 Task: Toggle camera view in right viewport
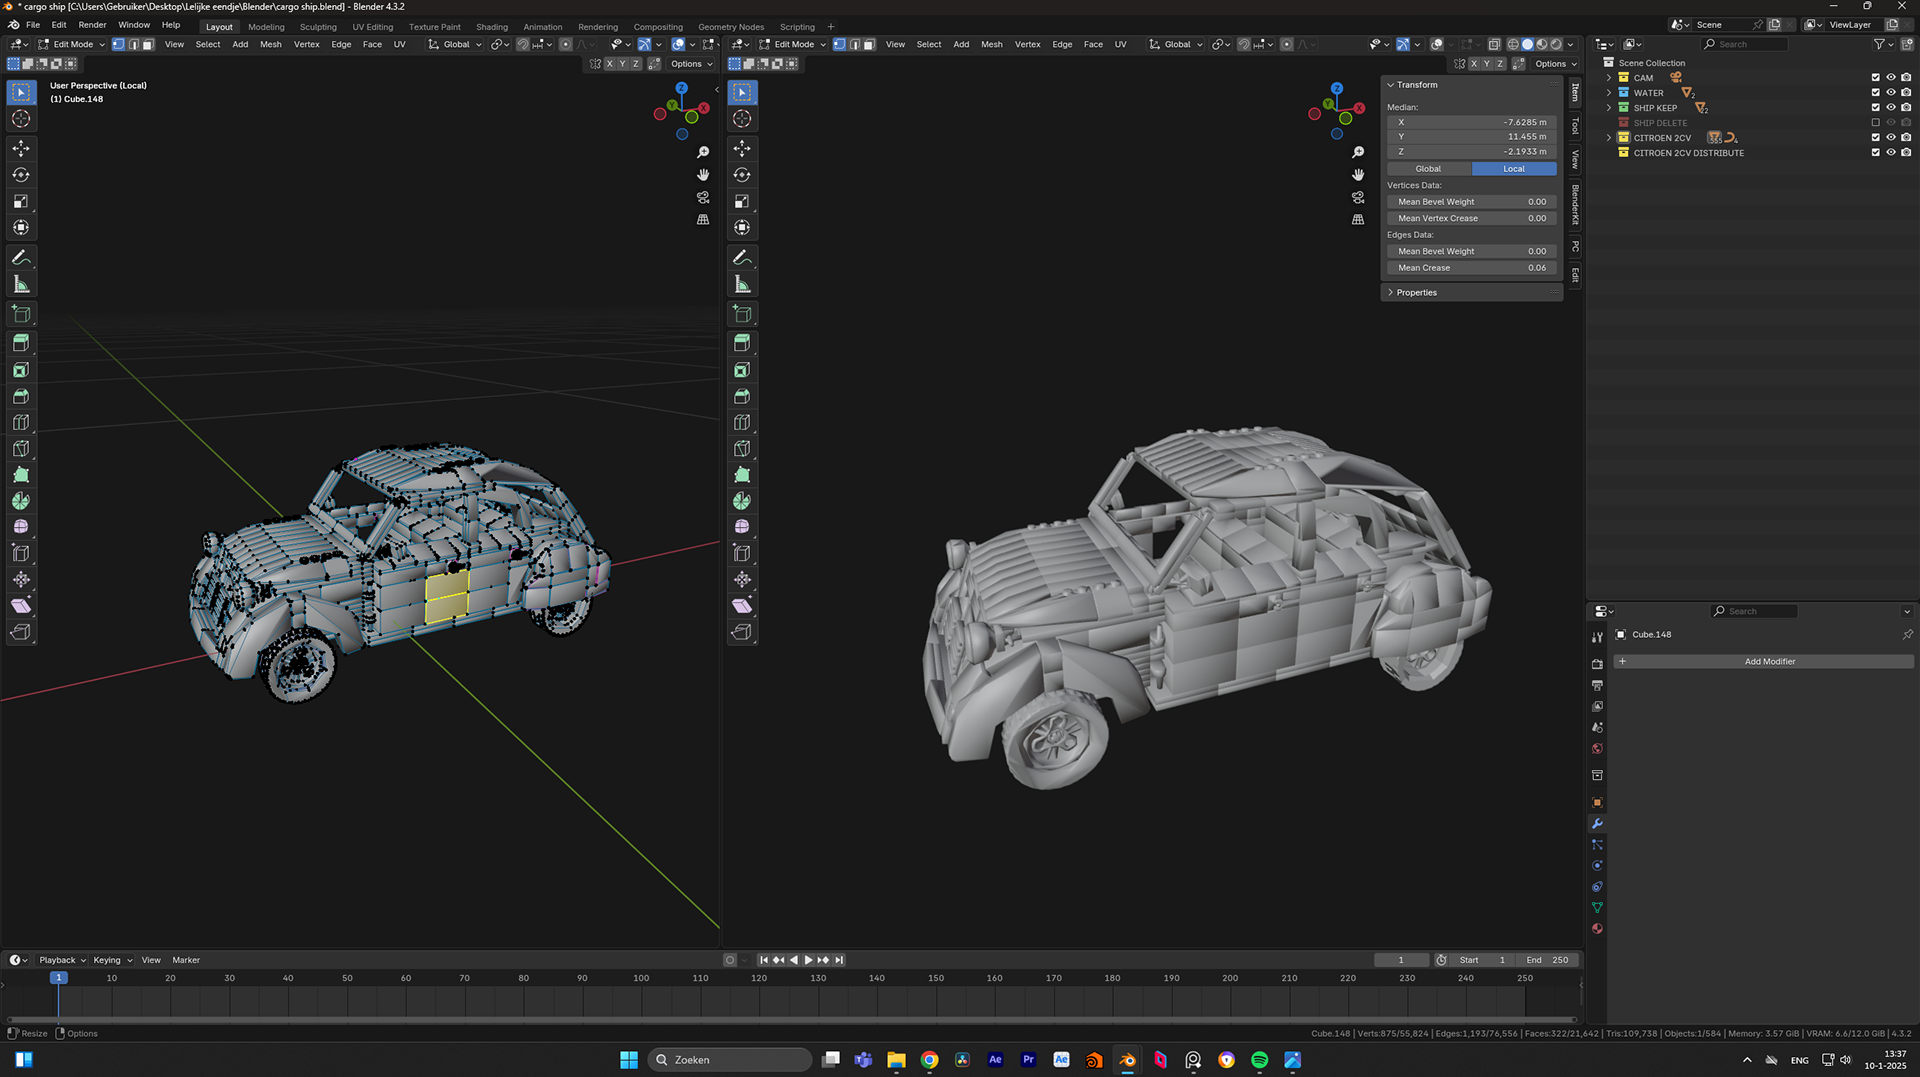(x=1358, y=197)
